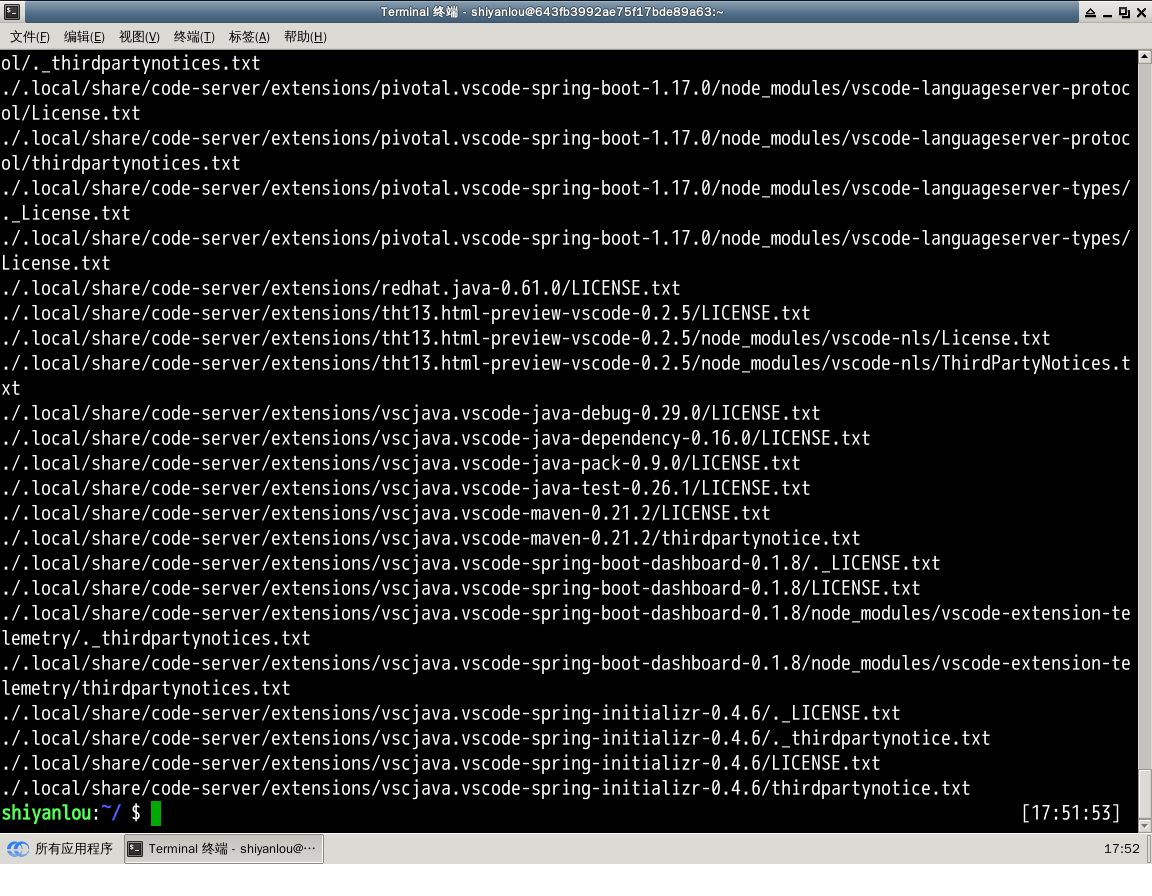Click the scrollbar up arrow
The width and height of the screenshot is (1152, 896).
pyautogui.click(x=1144, y=57)
